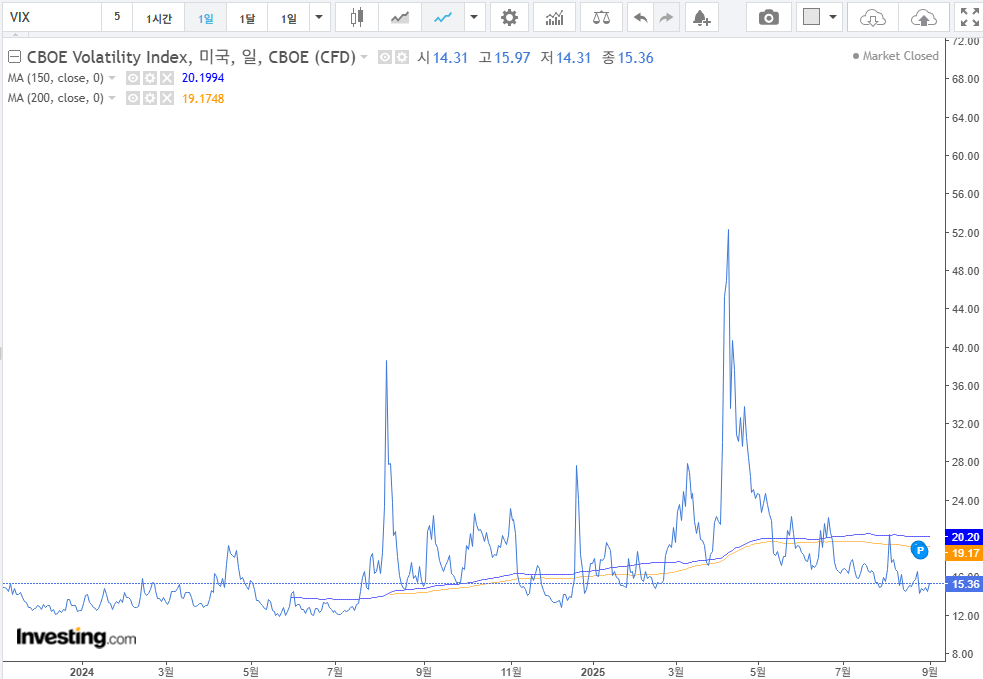Select the highlighted 1일 interval

click(206, 17)
